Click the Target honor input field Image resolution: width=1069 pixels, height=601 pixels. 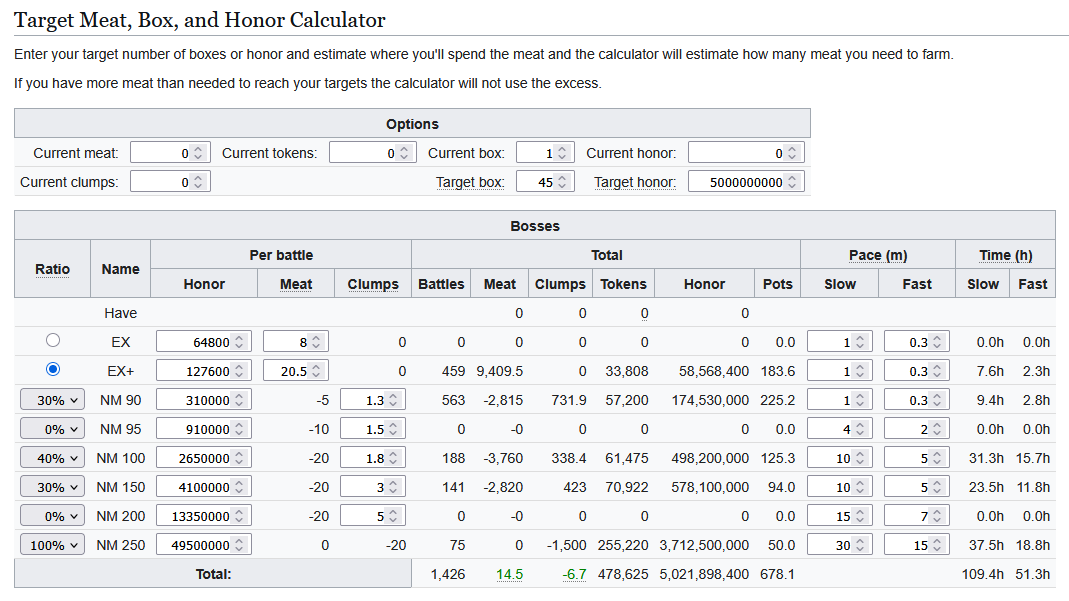click(746, 182)
